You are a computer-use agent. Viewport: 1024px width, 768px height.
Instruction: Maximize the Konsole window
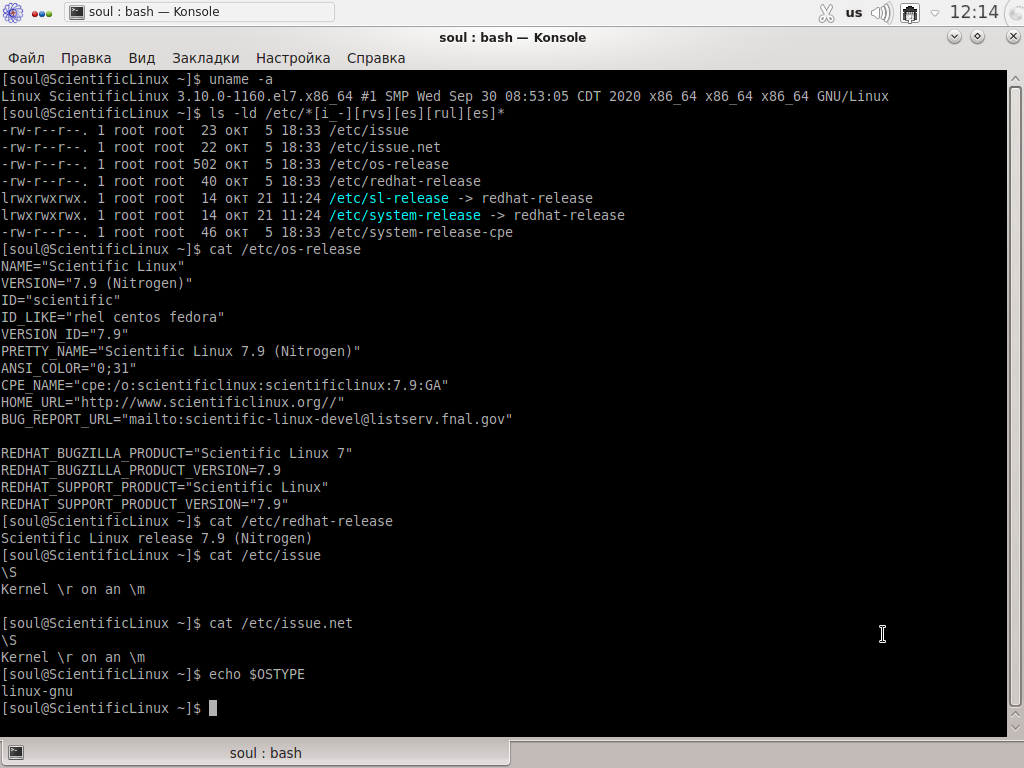[x=978, y=37]
